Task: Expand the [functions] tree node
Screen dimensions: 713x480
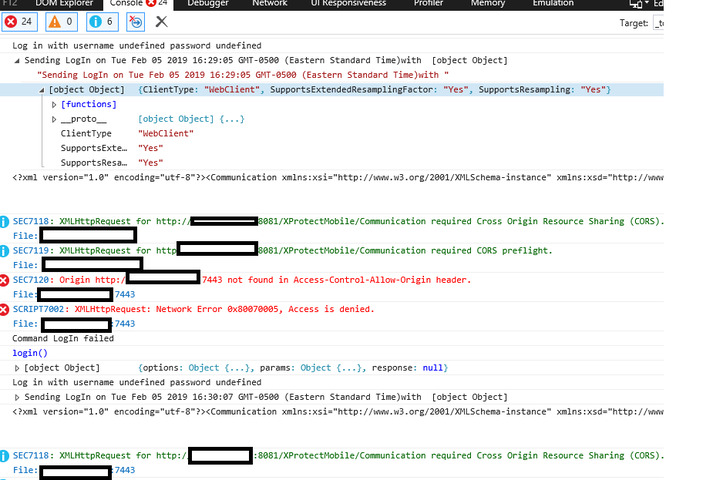Action: click(x=54, y=105)
